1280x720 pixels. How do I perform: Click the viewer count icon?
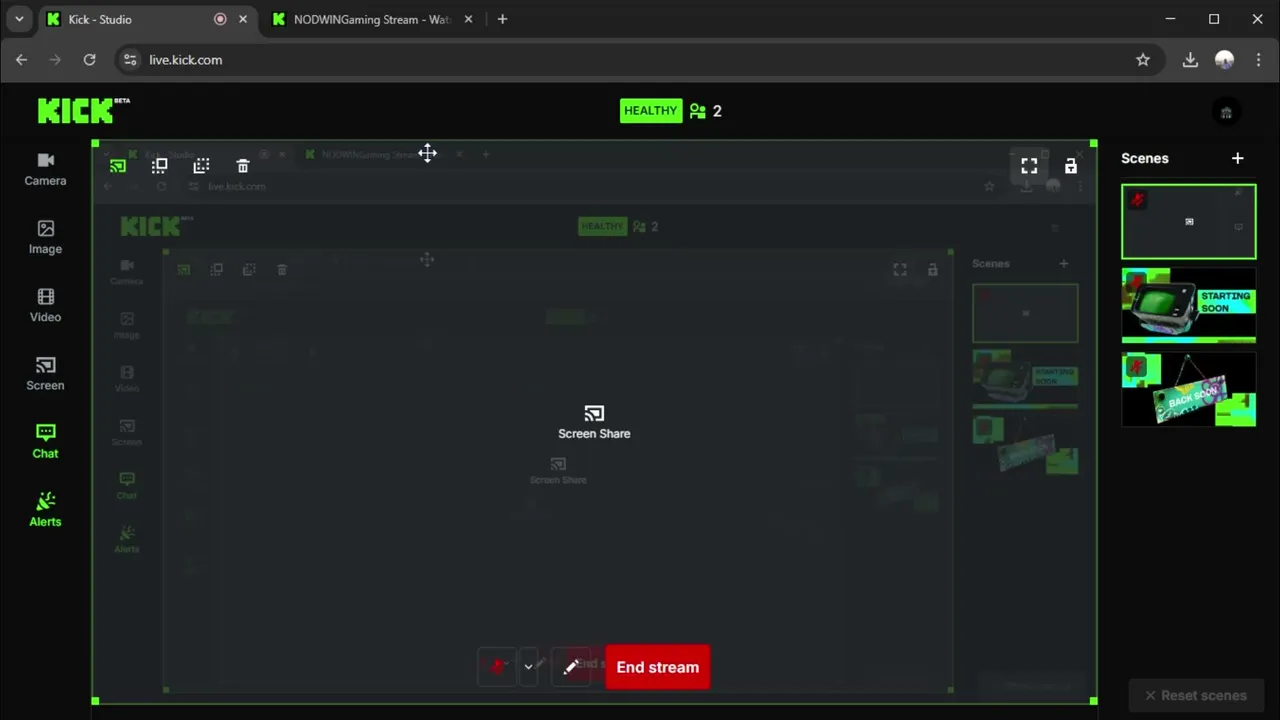tap(698, 111)
